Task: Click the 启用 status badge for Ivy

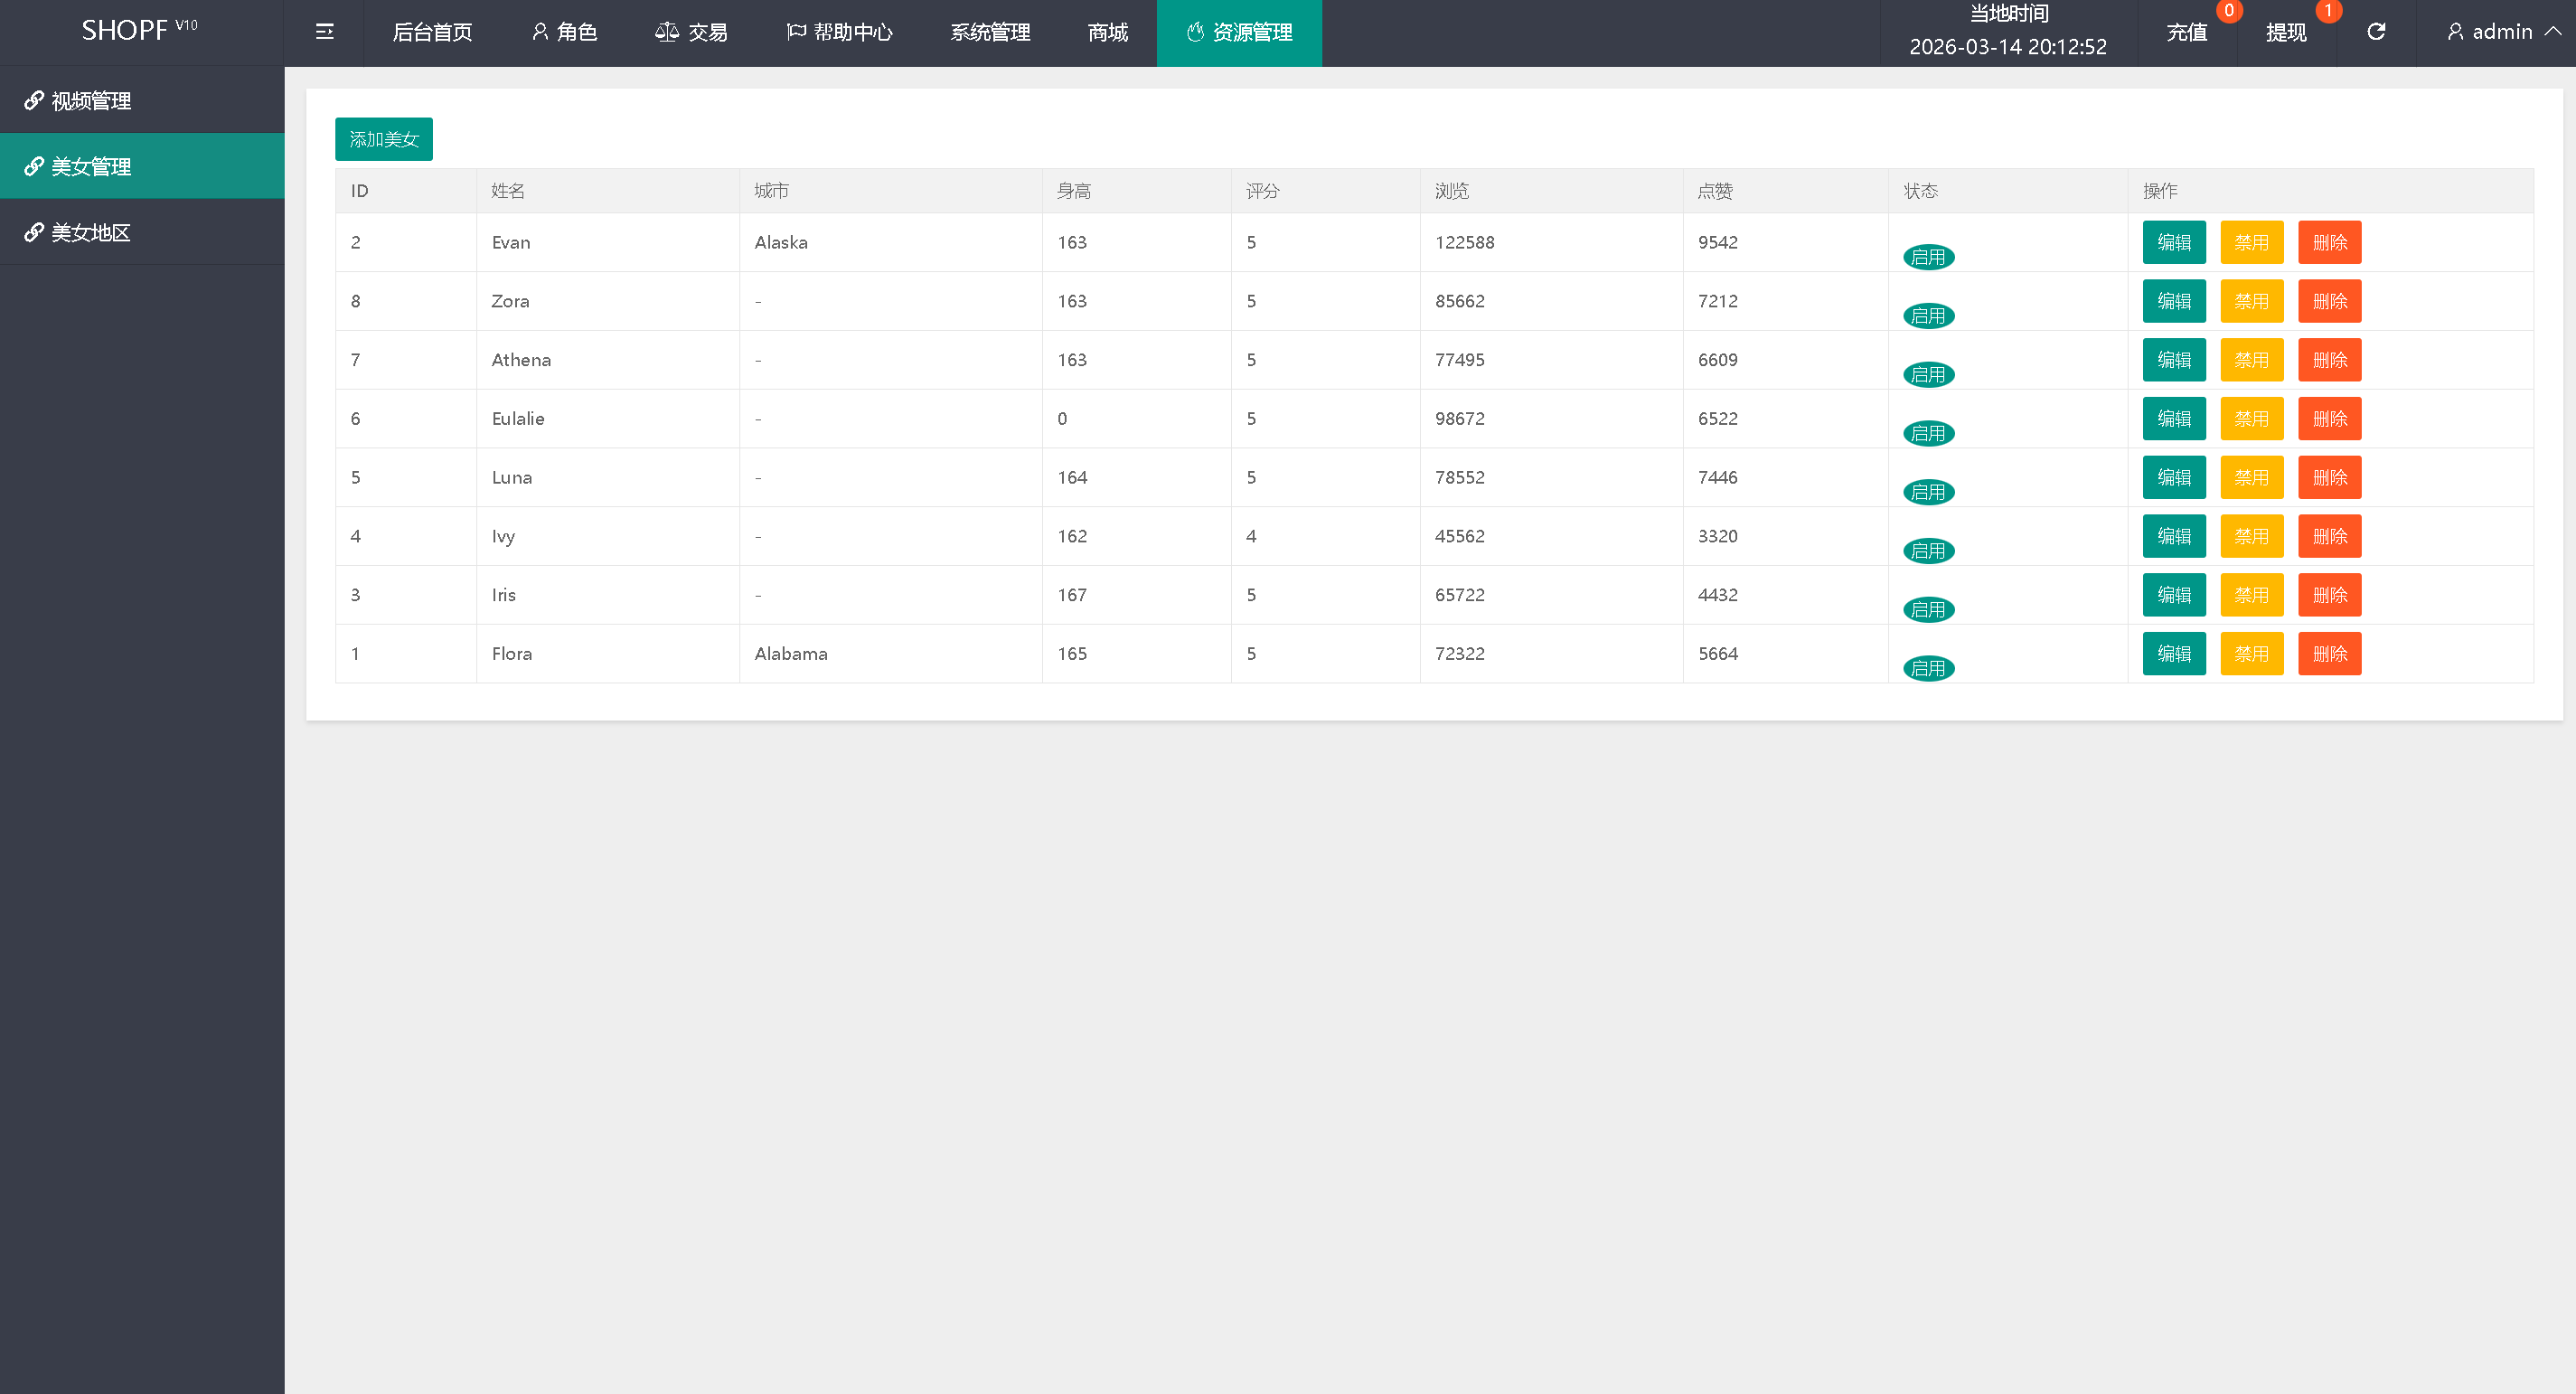Action: click(x=1928, y=551)
